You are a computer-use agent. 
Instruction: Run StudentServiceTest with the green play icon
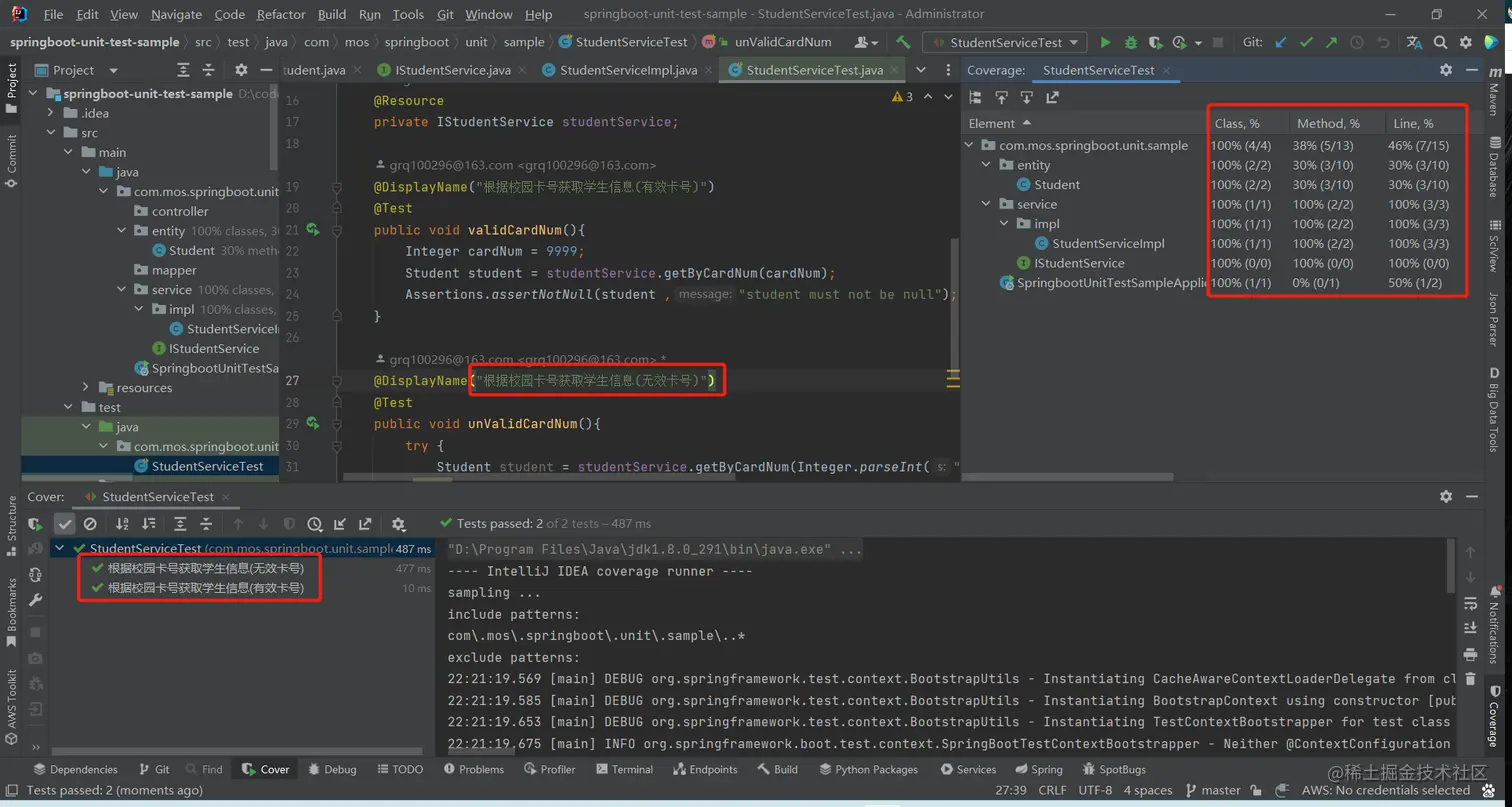click(x=1105, y=43)
